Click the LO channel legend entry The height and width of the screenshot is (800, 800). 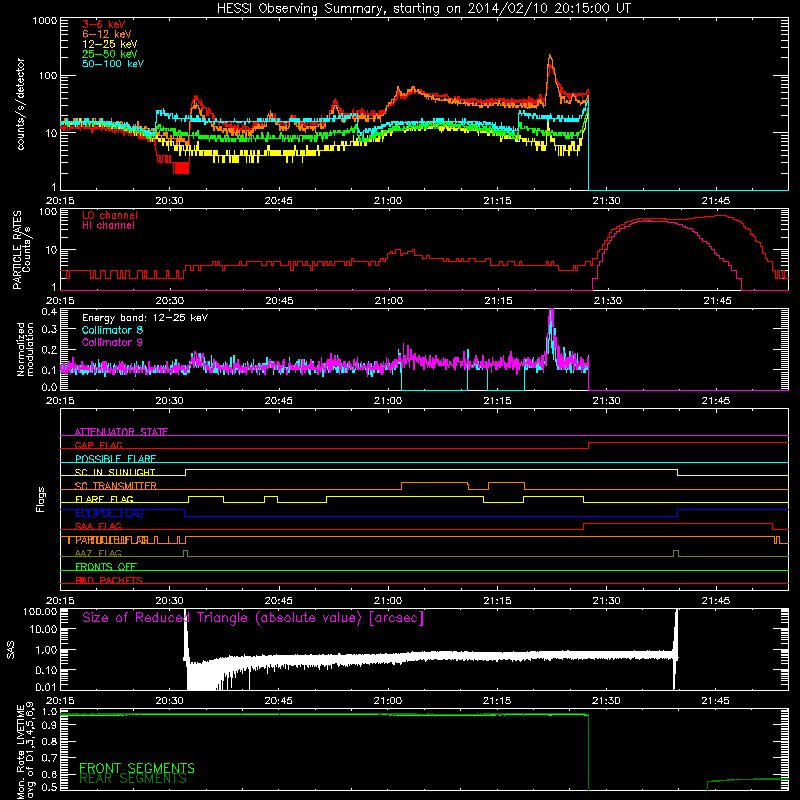coord(110,215)
